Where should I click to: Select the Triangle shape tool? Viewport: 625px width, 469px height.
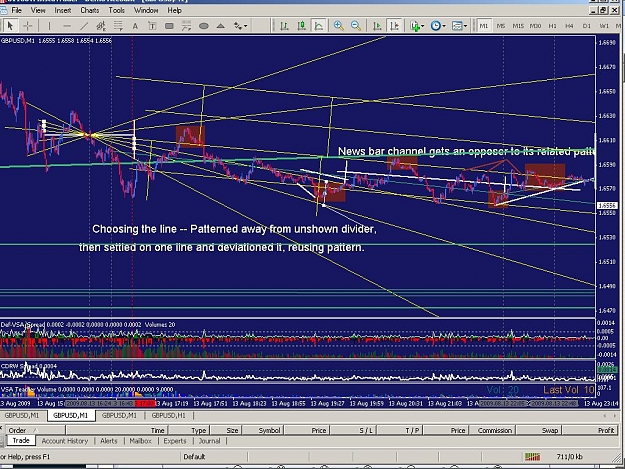click(220, 26)
